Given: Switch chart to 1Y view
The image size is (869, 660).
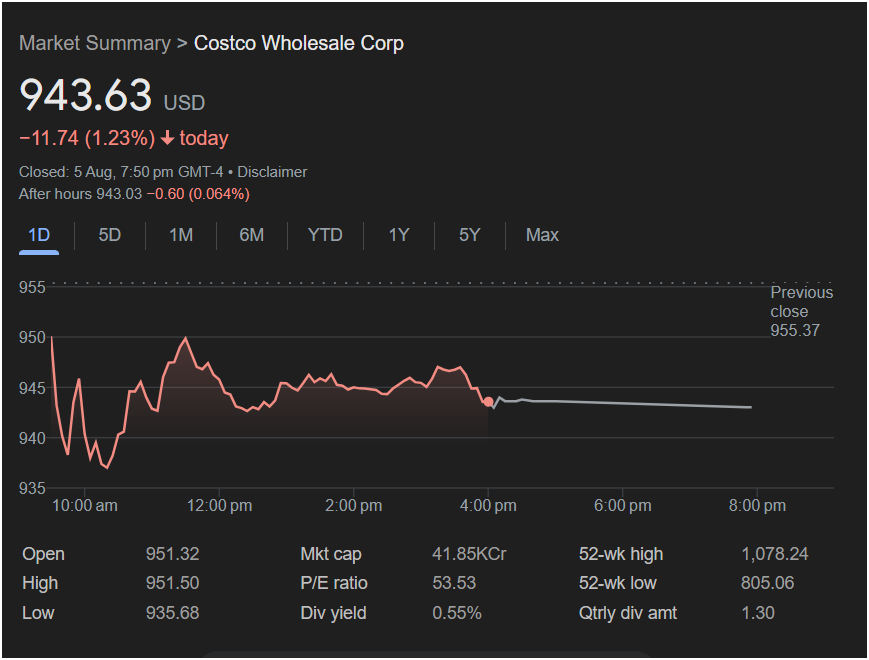Looking at the screenshot, I should (x=399, y=235).
